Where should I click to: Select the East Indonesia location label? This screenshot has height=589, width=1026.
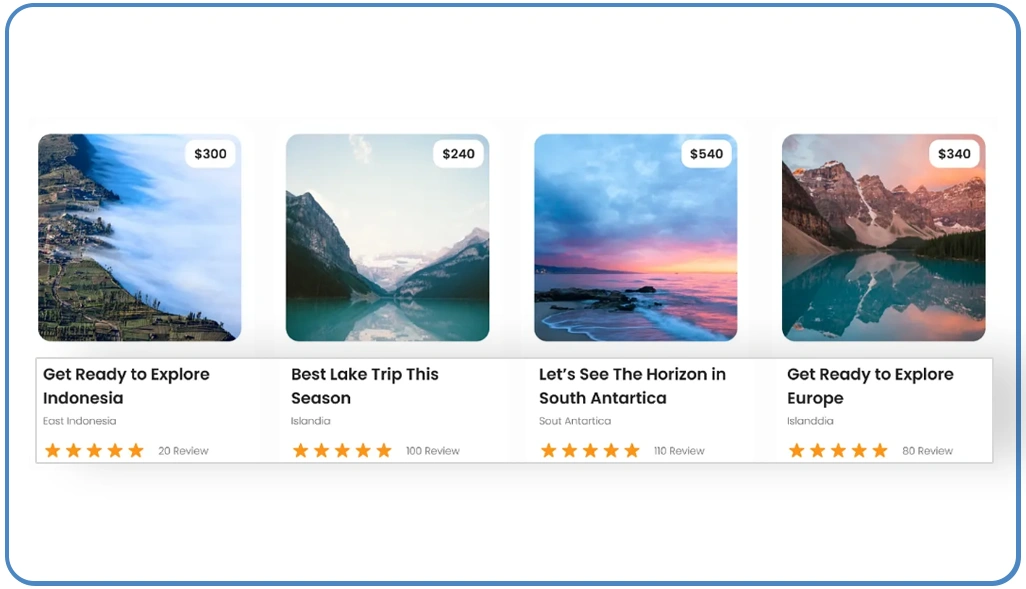tap(80, 421)
